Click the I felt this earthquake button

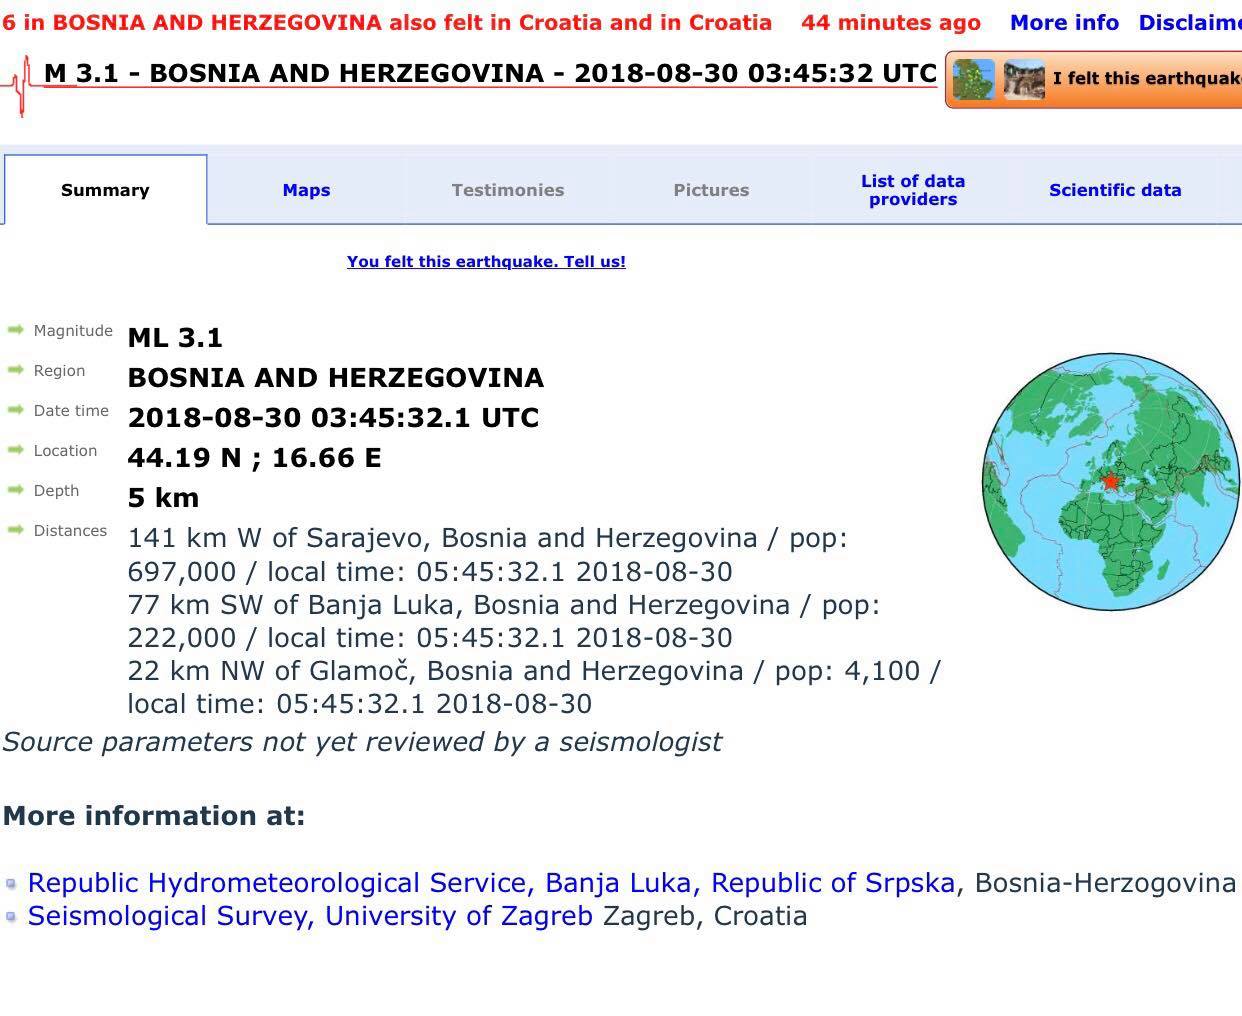(x=1094, y=79)
